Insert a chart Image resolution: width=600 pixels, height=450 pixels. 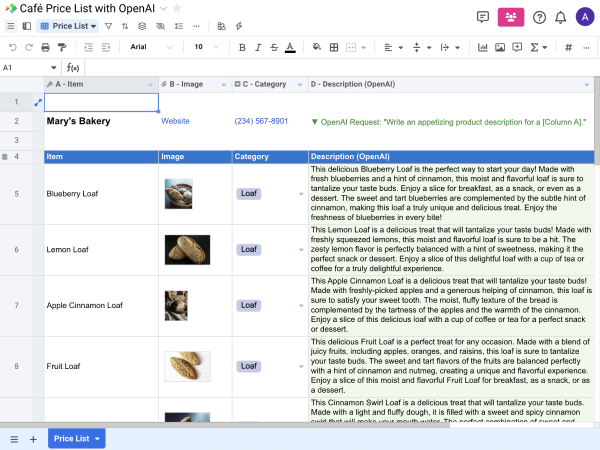(483, 47)
